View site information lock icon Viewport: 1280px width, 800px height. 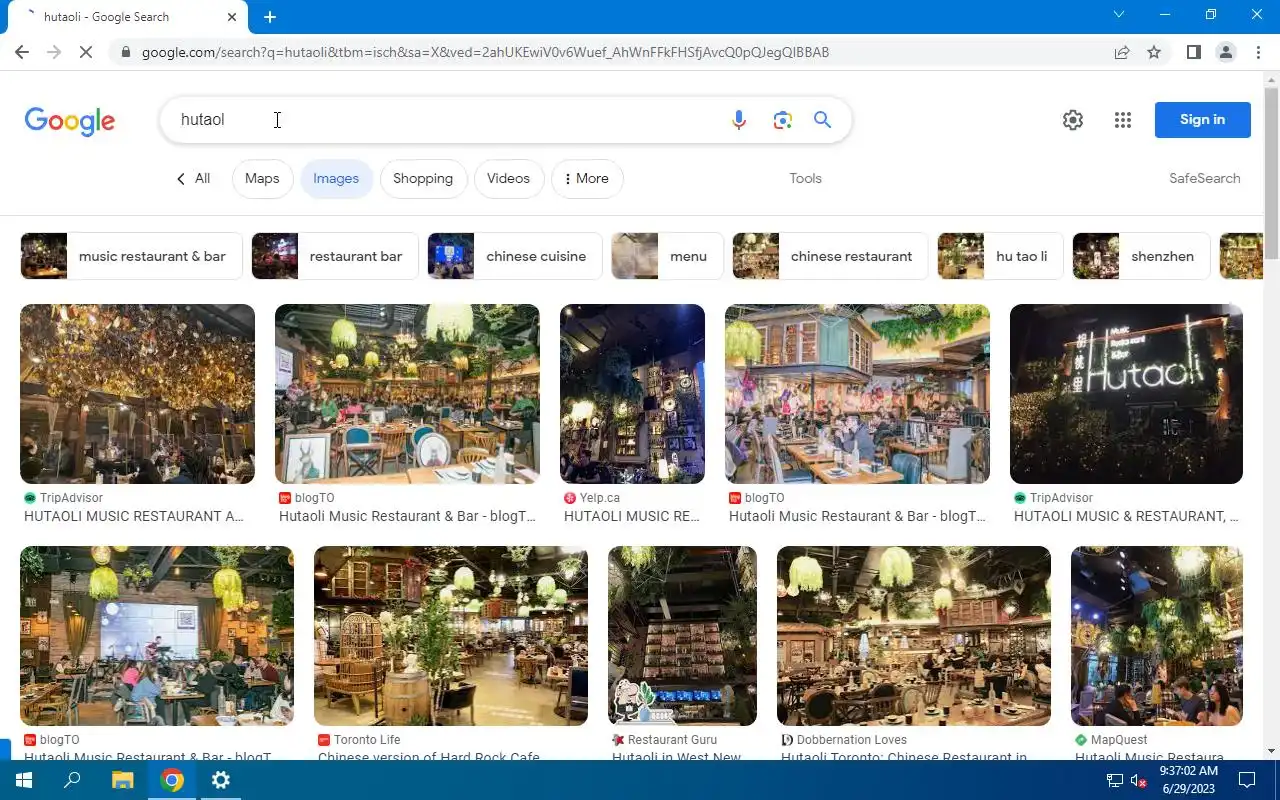125,52
